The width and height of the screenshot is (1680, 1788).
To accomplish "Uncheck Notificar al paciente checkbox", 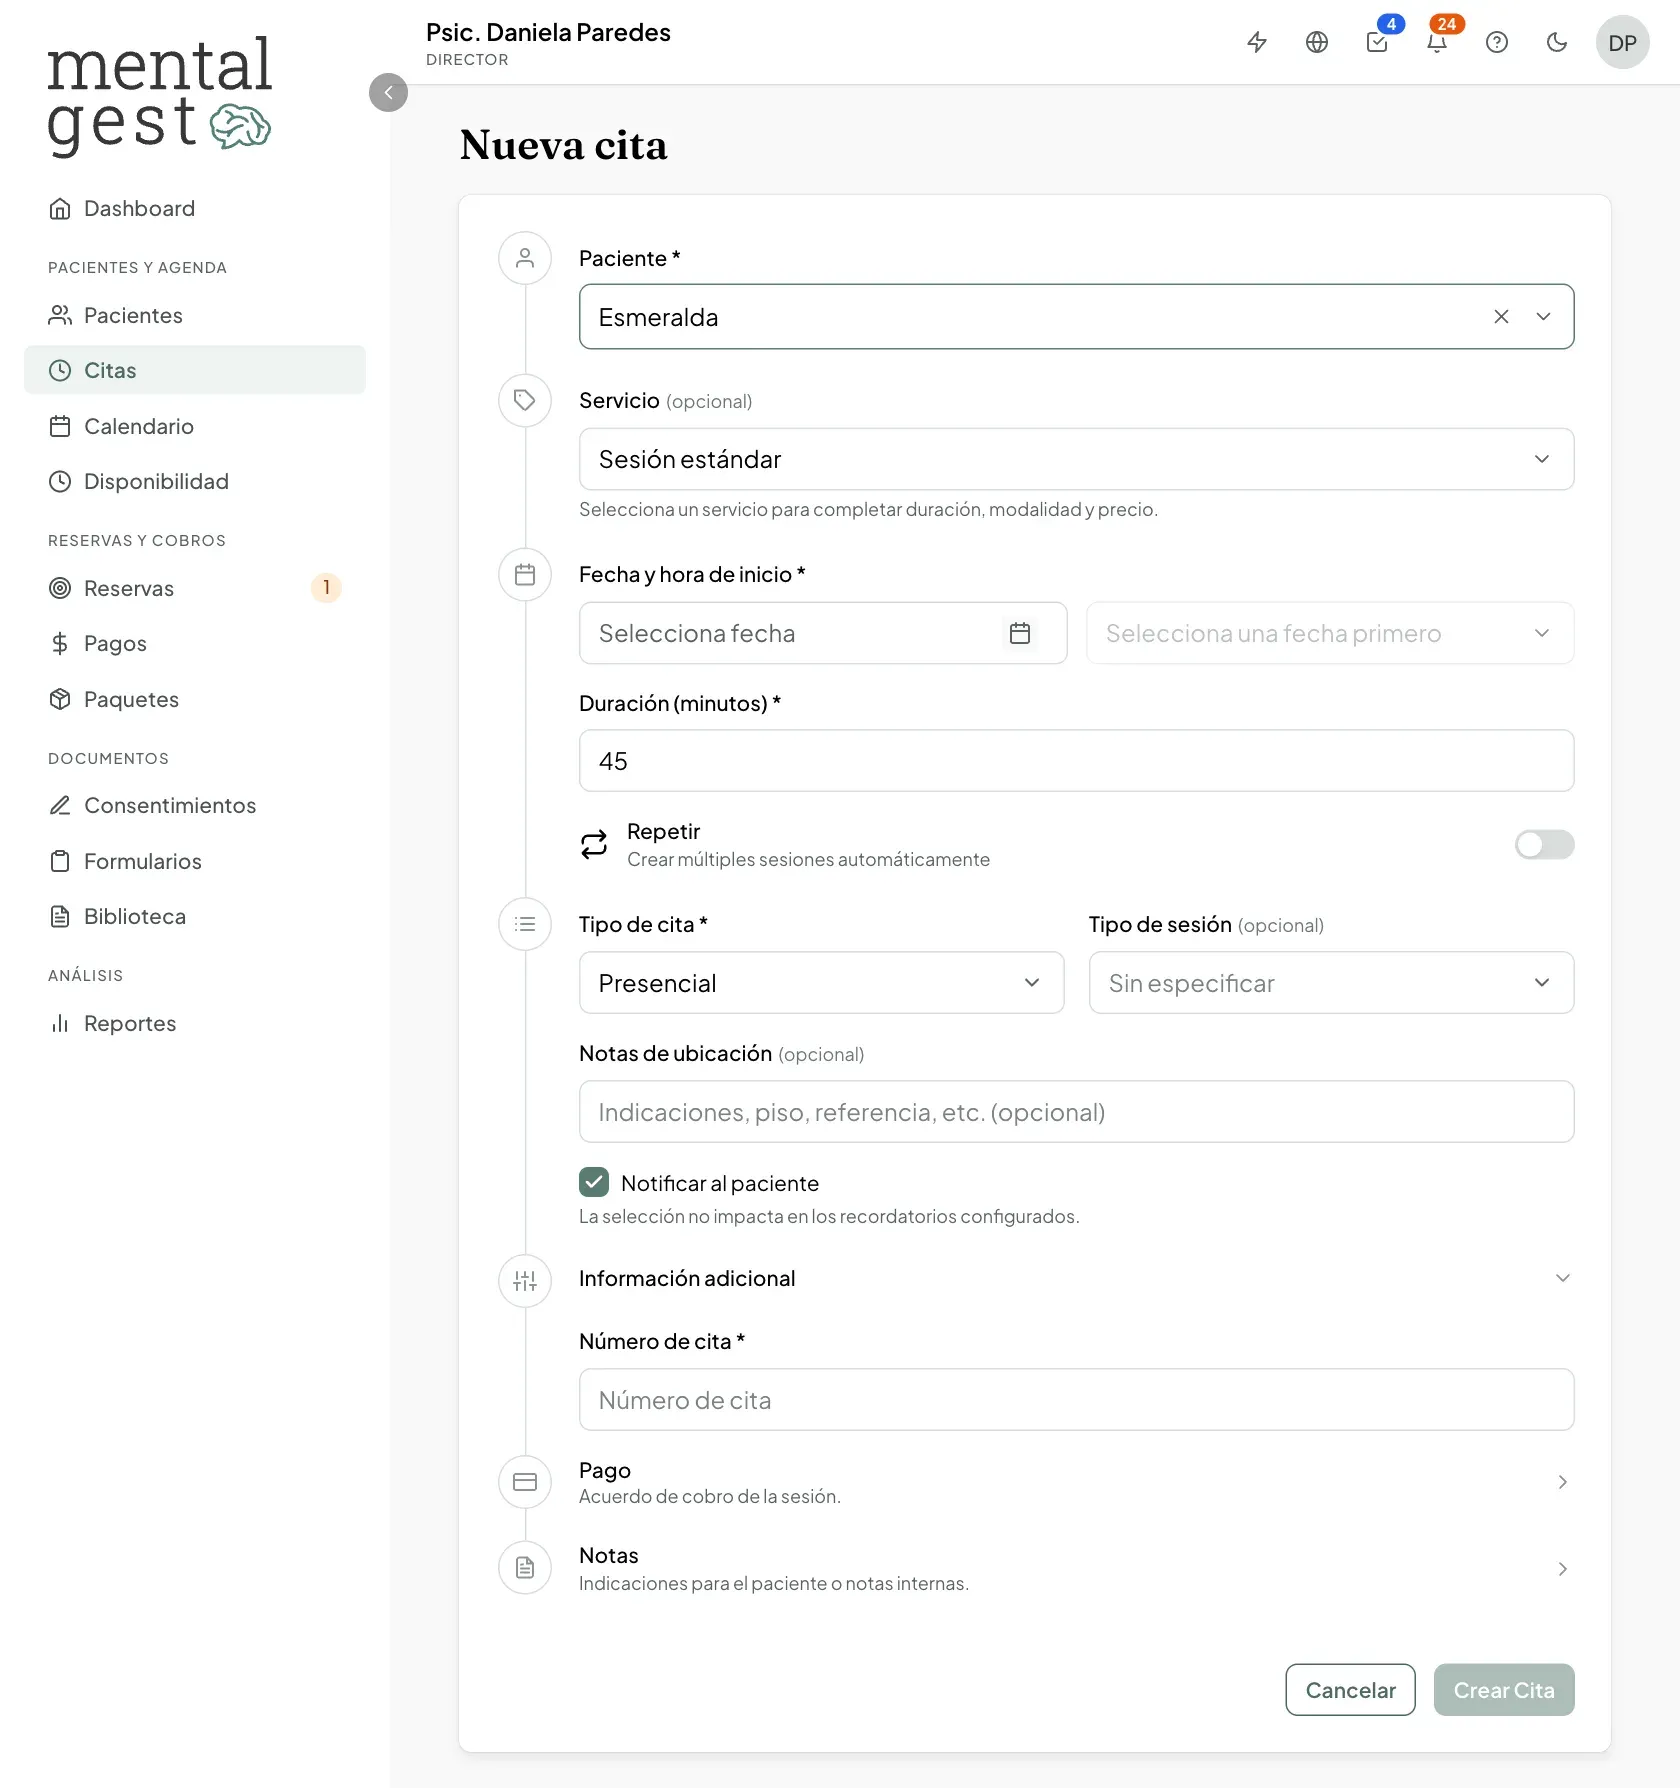I will point(594,1182).
